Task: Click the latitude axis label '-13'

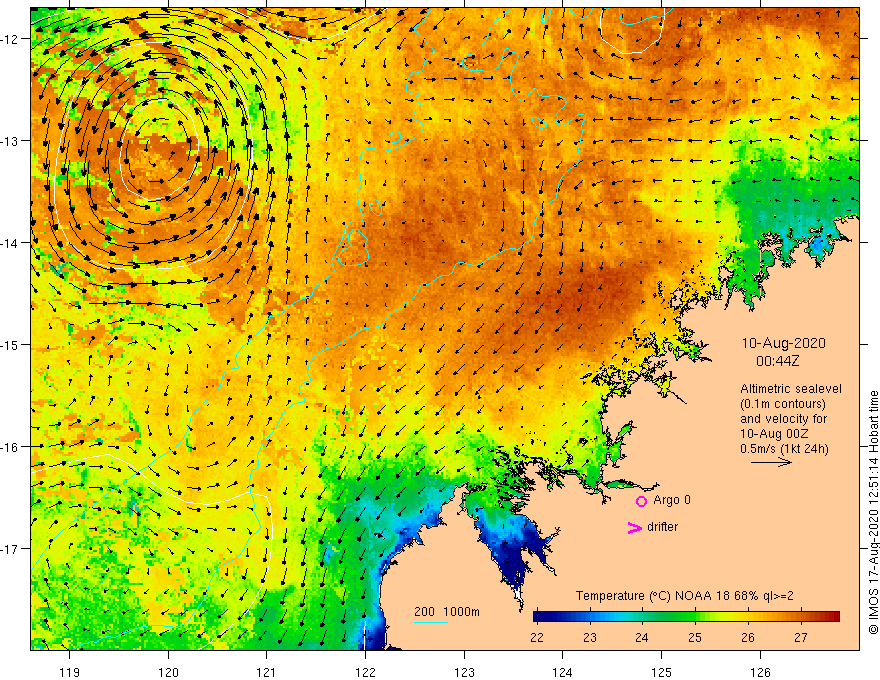Action: [x=10, y=141]
